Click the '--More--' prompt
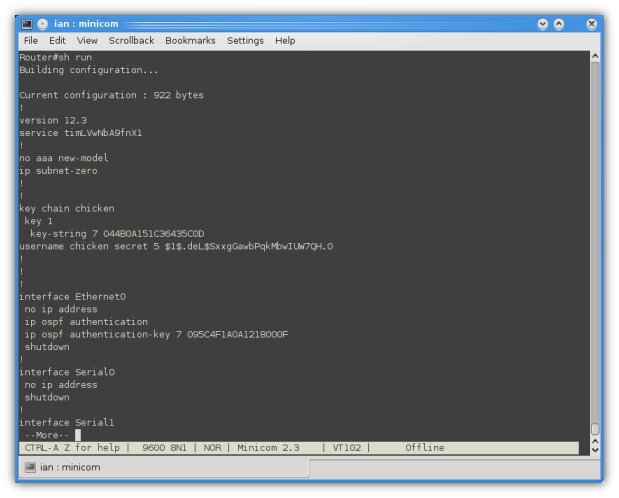Screen dimensions: 619x498 (x=47, y=435)
